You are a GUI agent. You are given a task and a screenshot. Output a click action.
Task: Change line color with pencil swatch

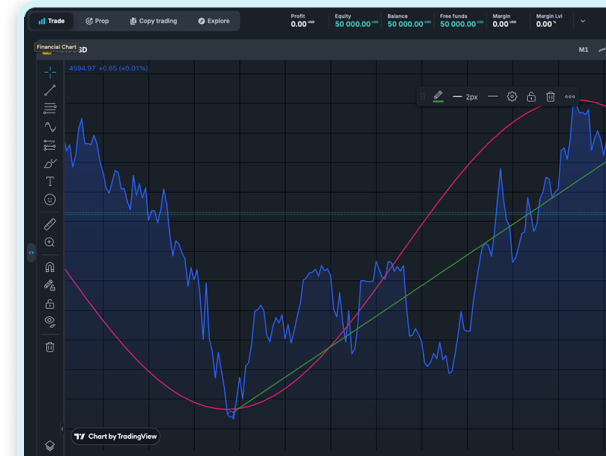coord(438,97)
